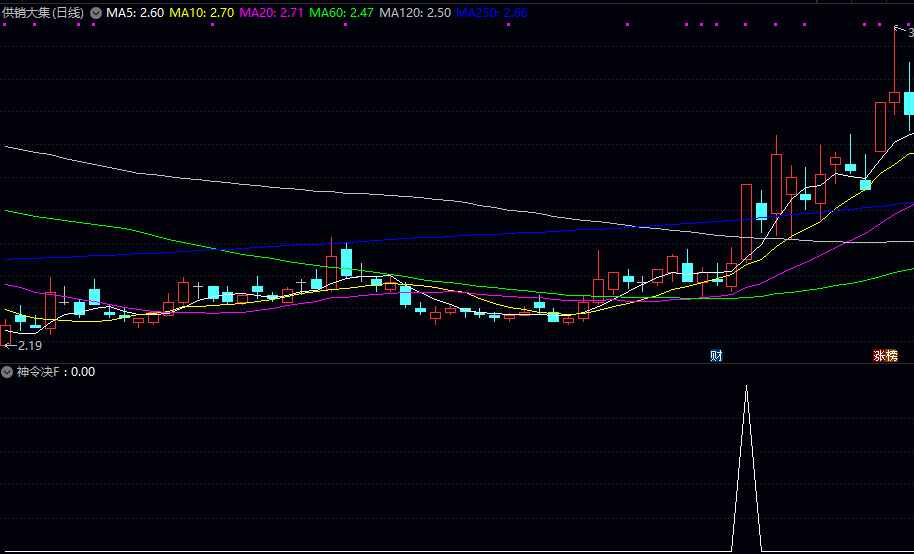Click the first magenta dot below chart title
This screenshot has height=554, width=914.
6,27
